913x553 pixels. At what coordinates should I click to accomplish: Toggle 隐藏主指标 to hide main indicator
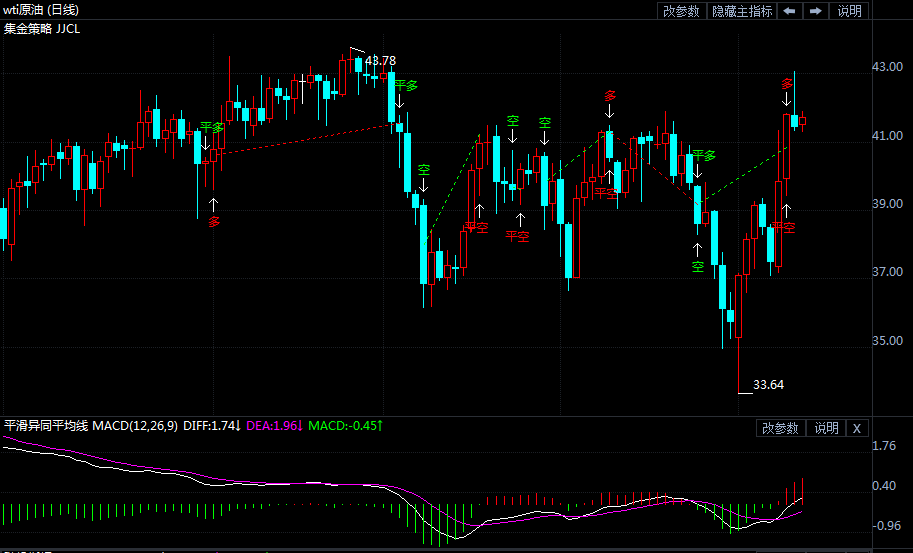741,11
